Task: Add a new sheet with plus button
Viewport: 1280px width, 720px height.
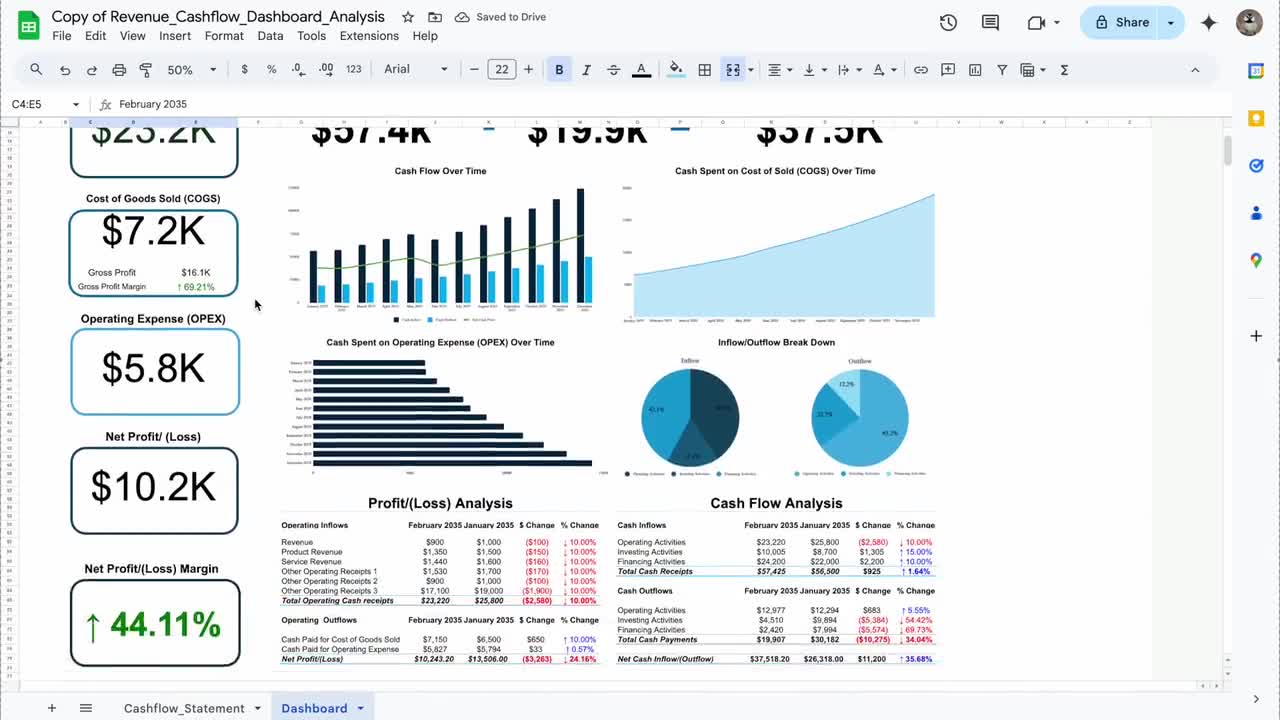Action: click(x=52, y=708)
